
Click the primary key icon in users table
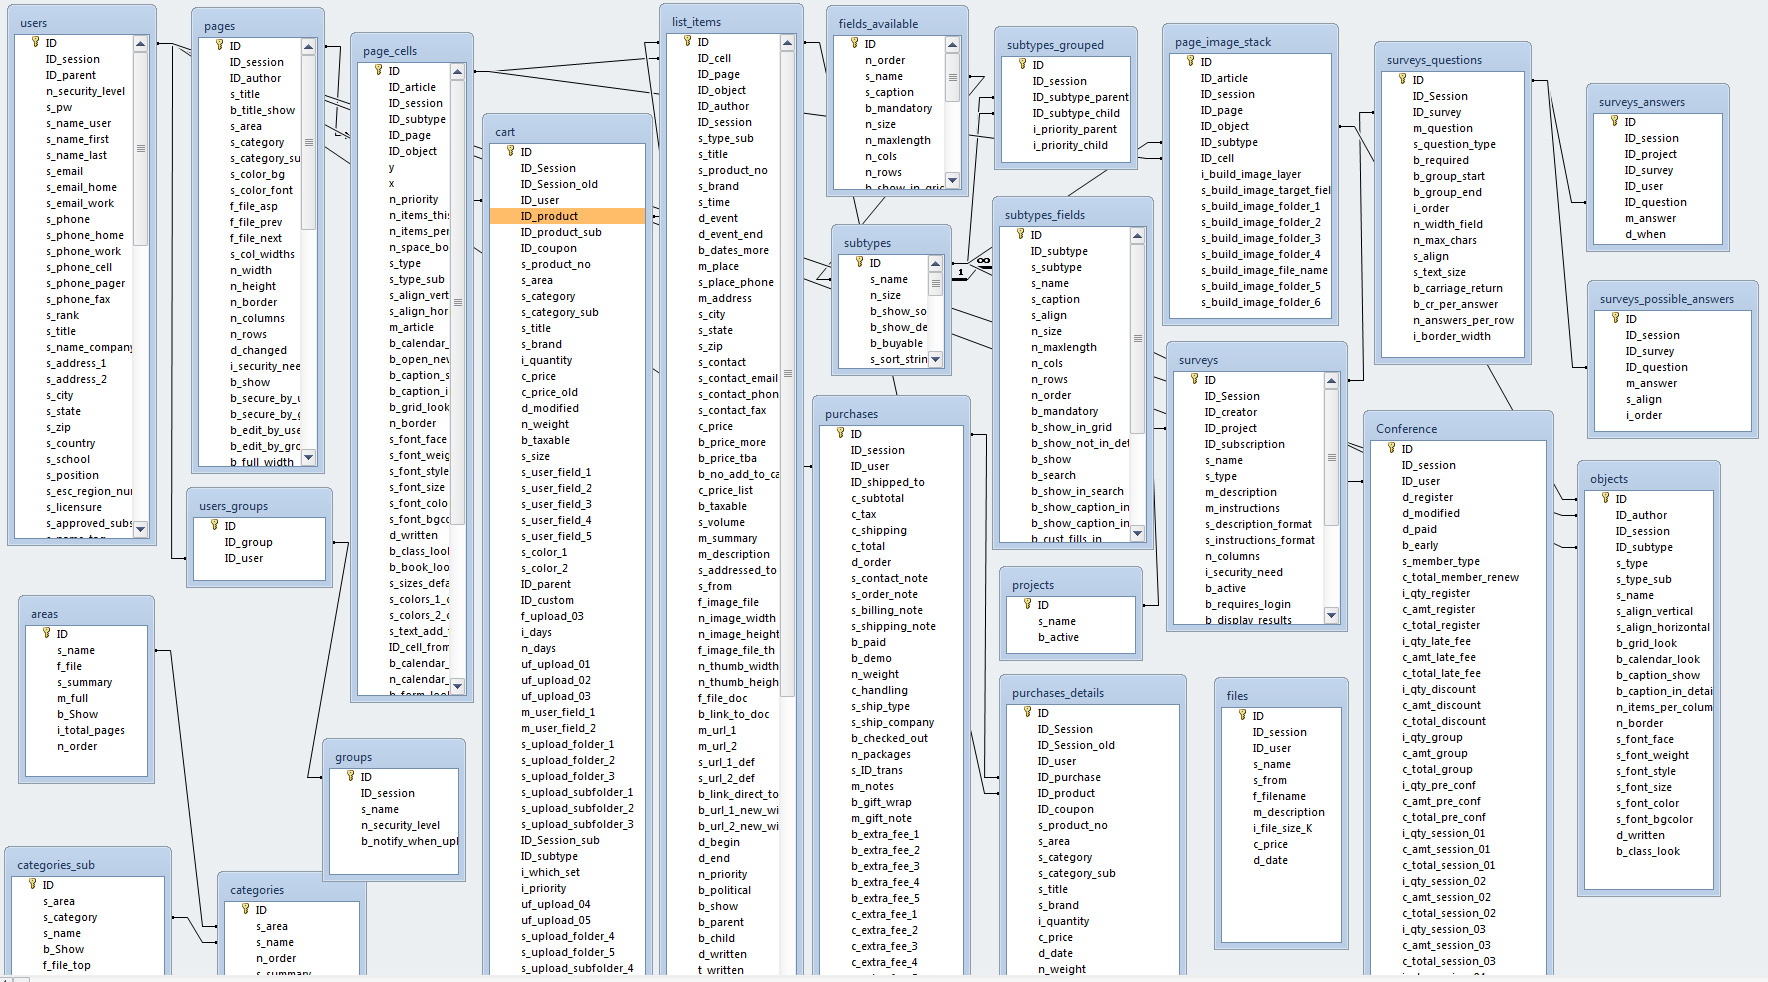point(35,43)
